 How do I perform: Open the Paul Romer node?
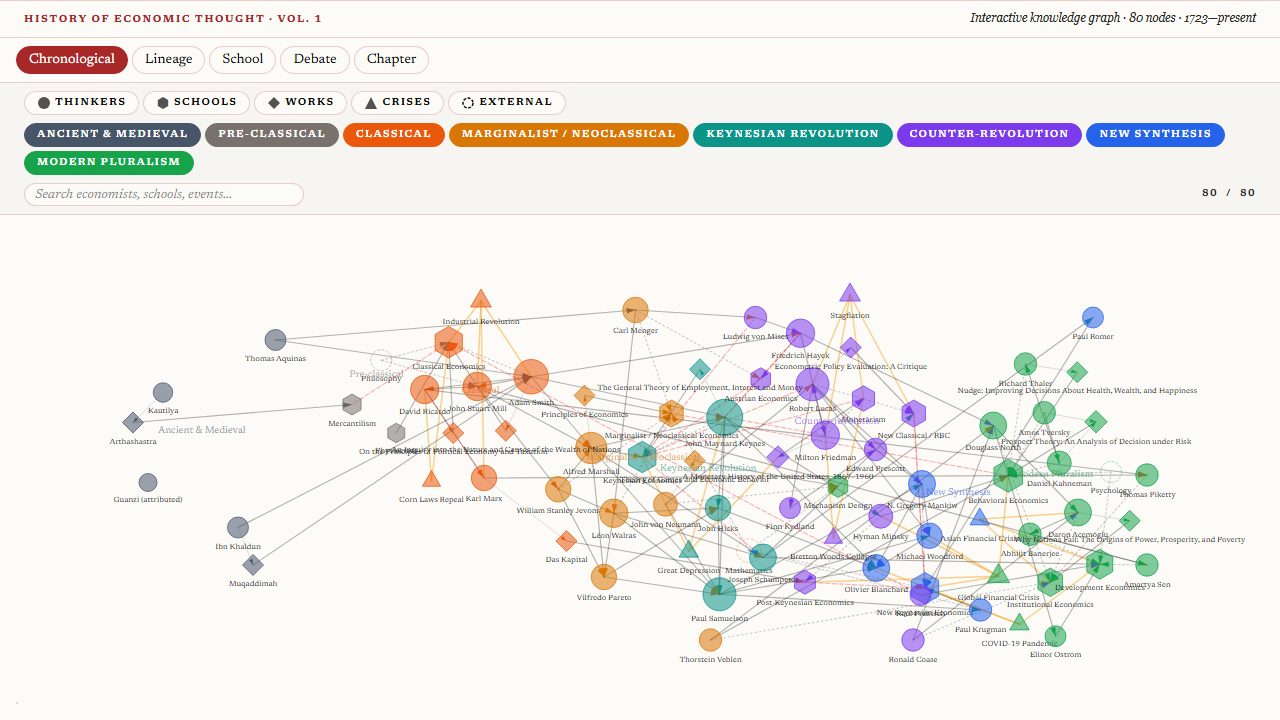pos(1093,317)
